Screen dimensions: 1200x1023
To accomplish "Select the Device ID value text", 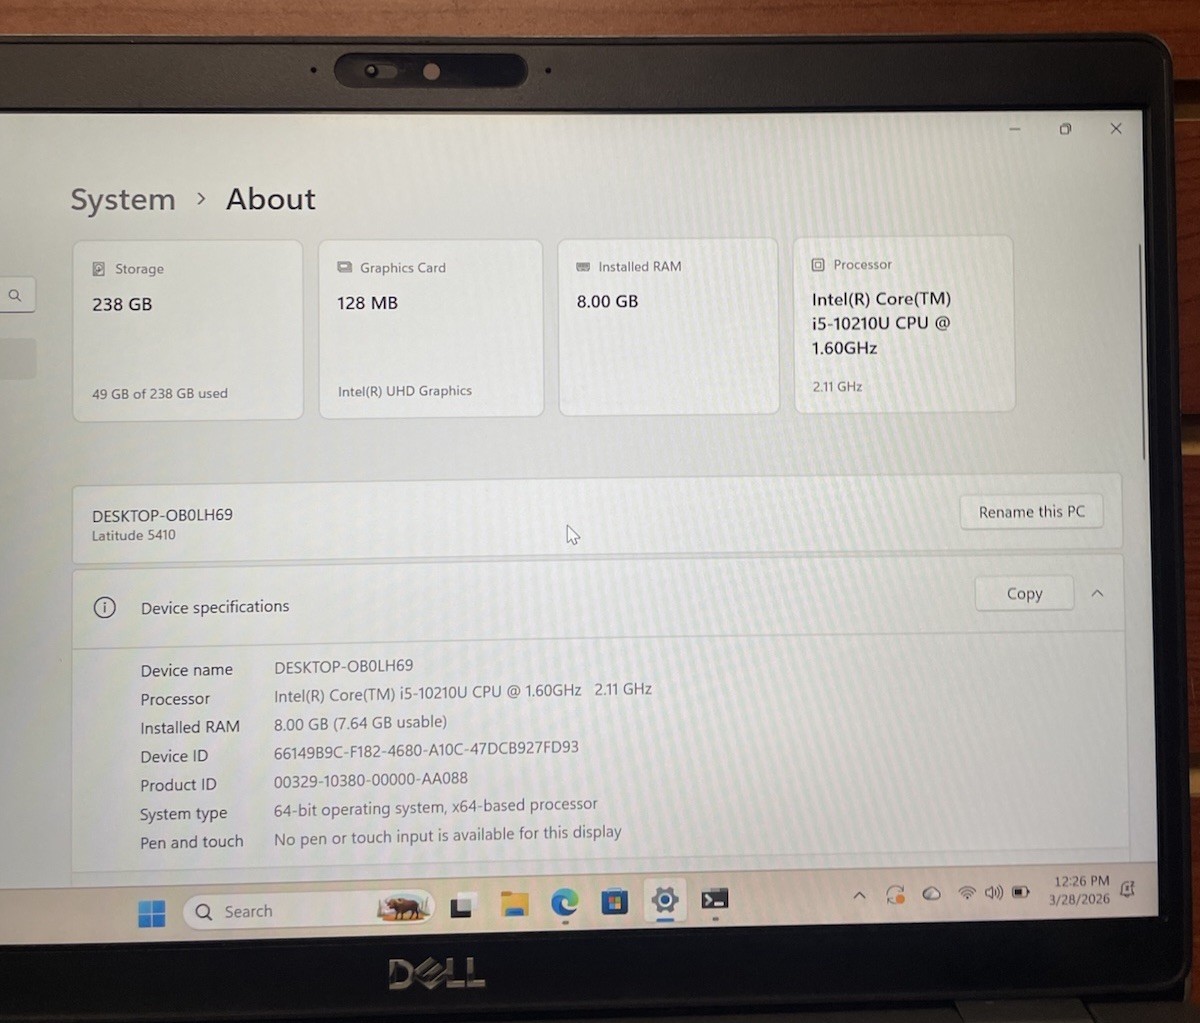I will [426, 749].
